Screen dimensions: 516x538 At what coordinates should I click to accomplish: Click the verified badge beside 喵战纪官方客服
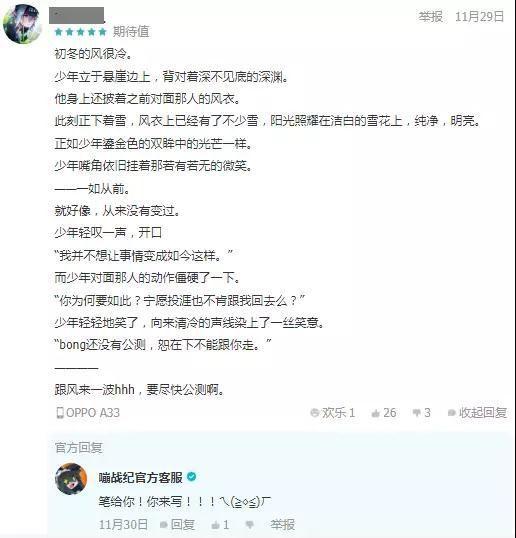pyautogui.click(x=192, y=477)
